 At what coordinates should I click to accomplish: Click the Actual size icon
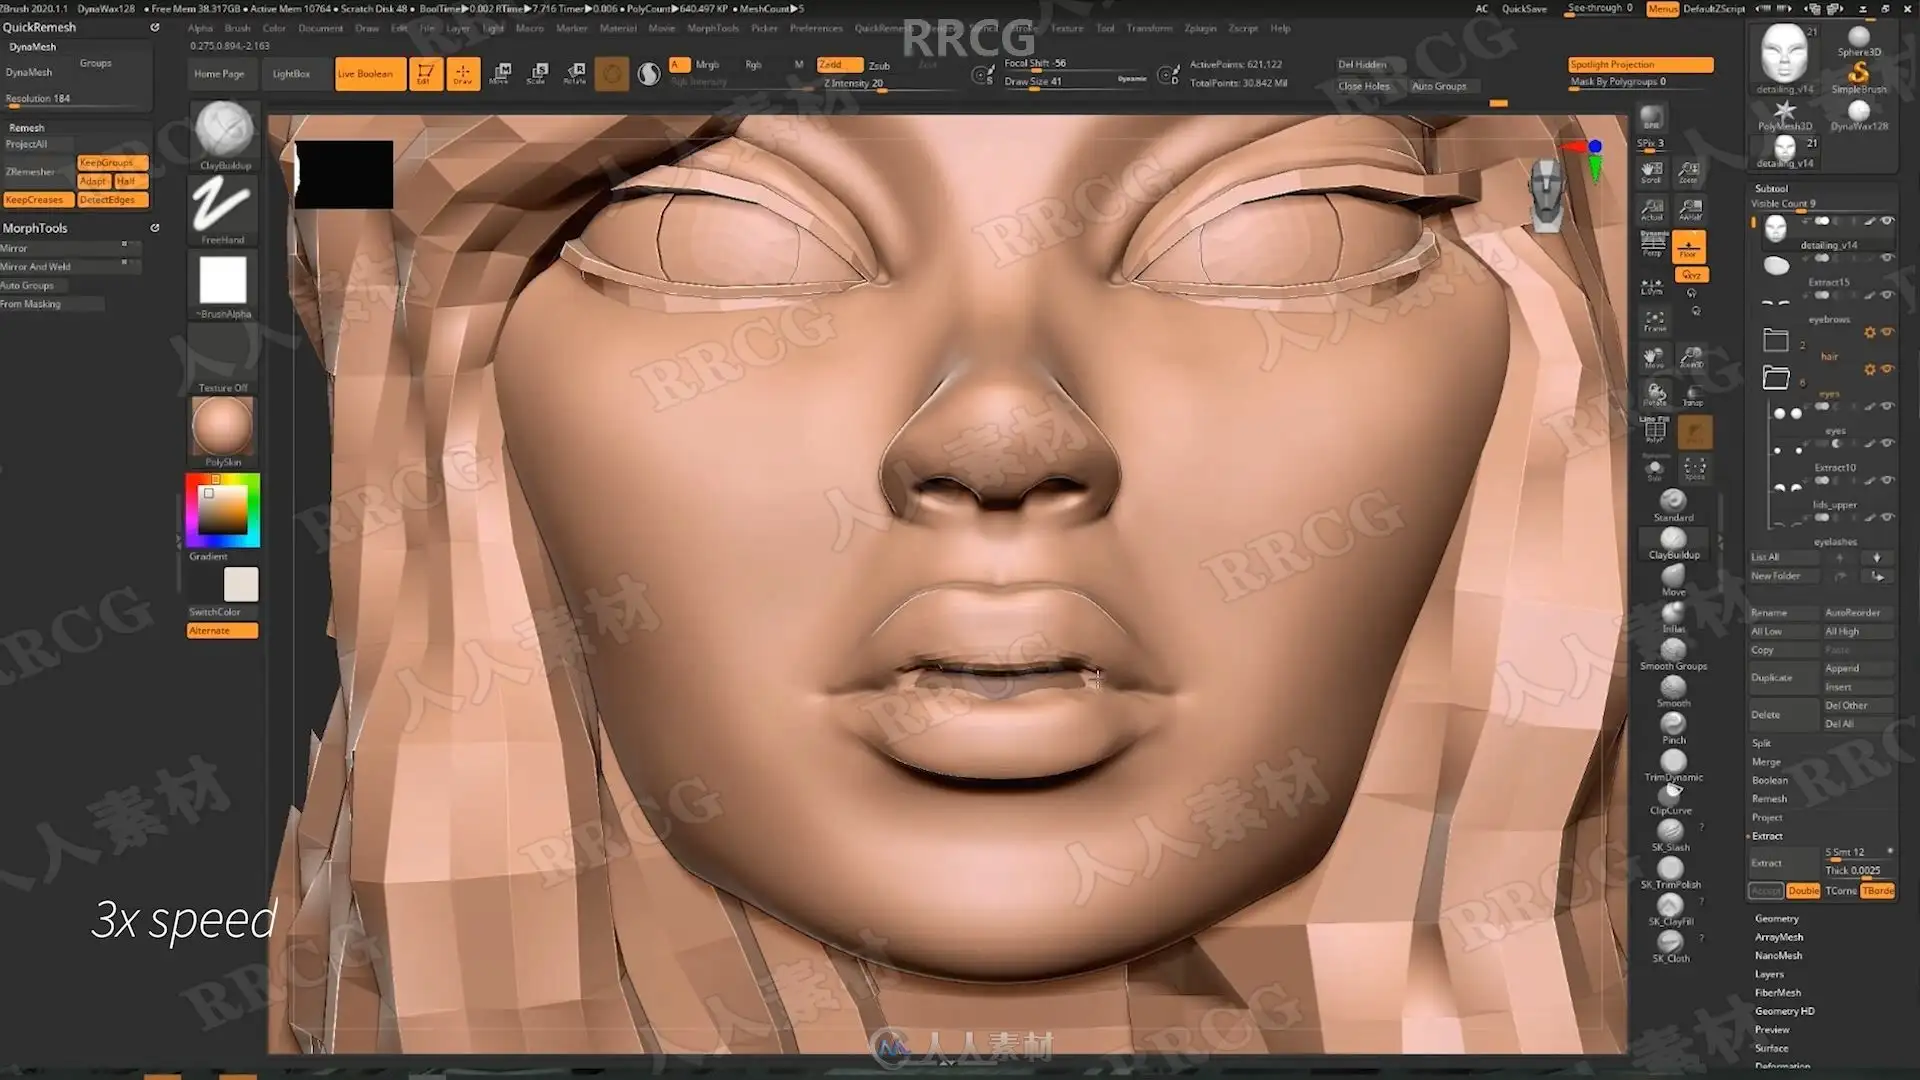tap(1652, 209)
